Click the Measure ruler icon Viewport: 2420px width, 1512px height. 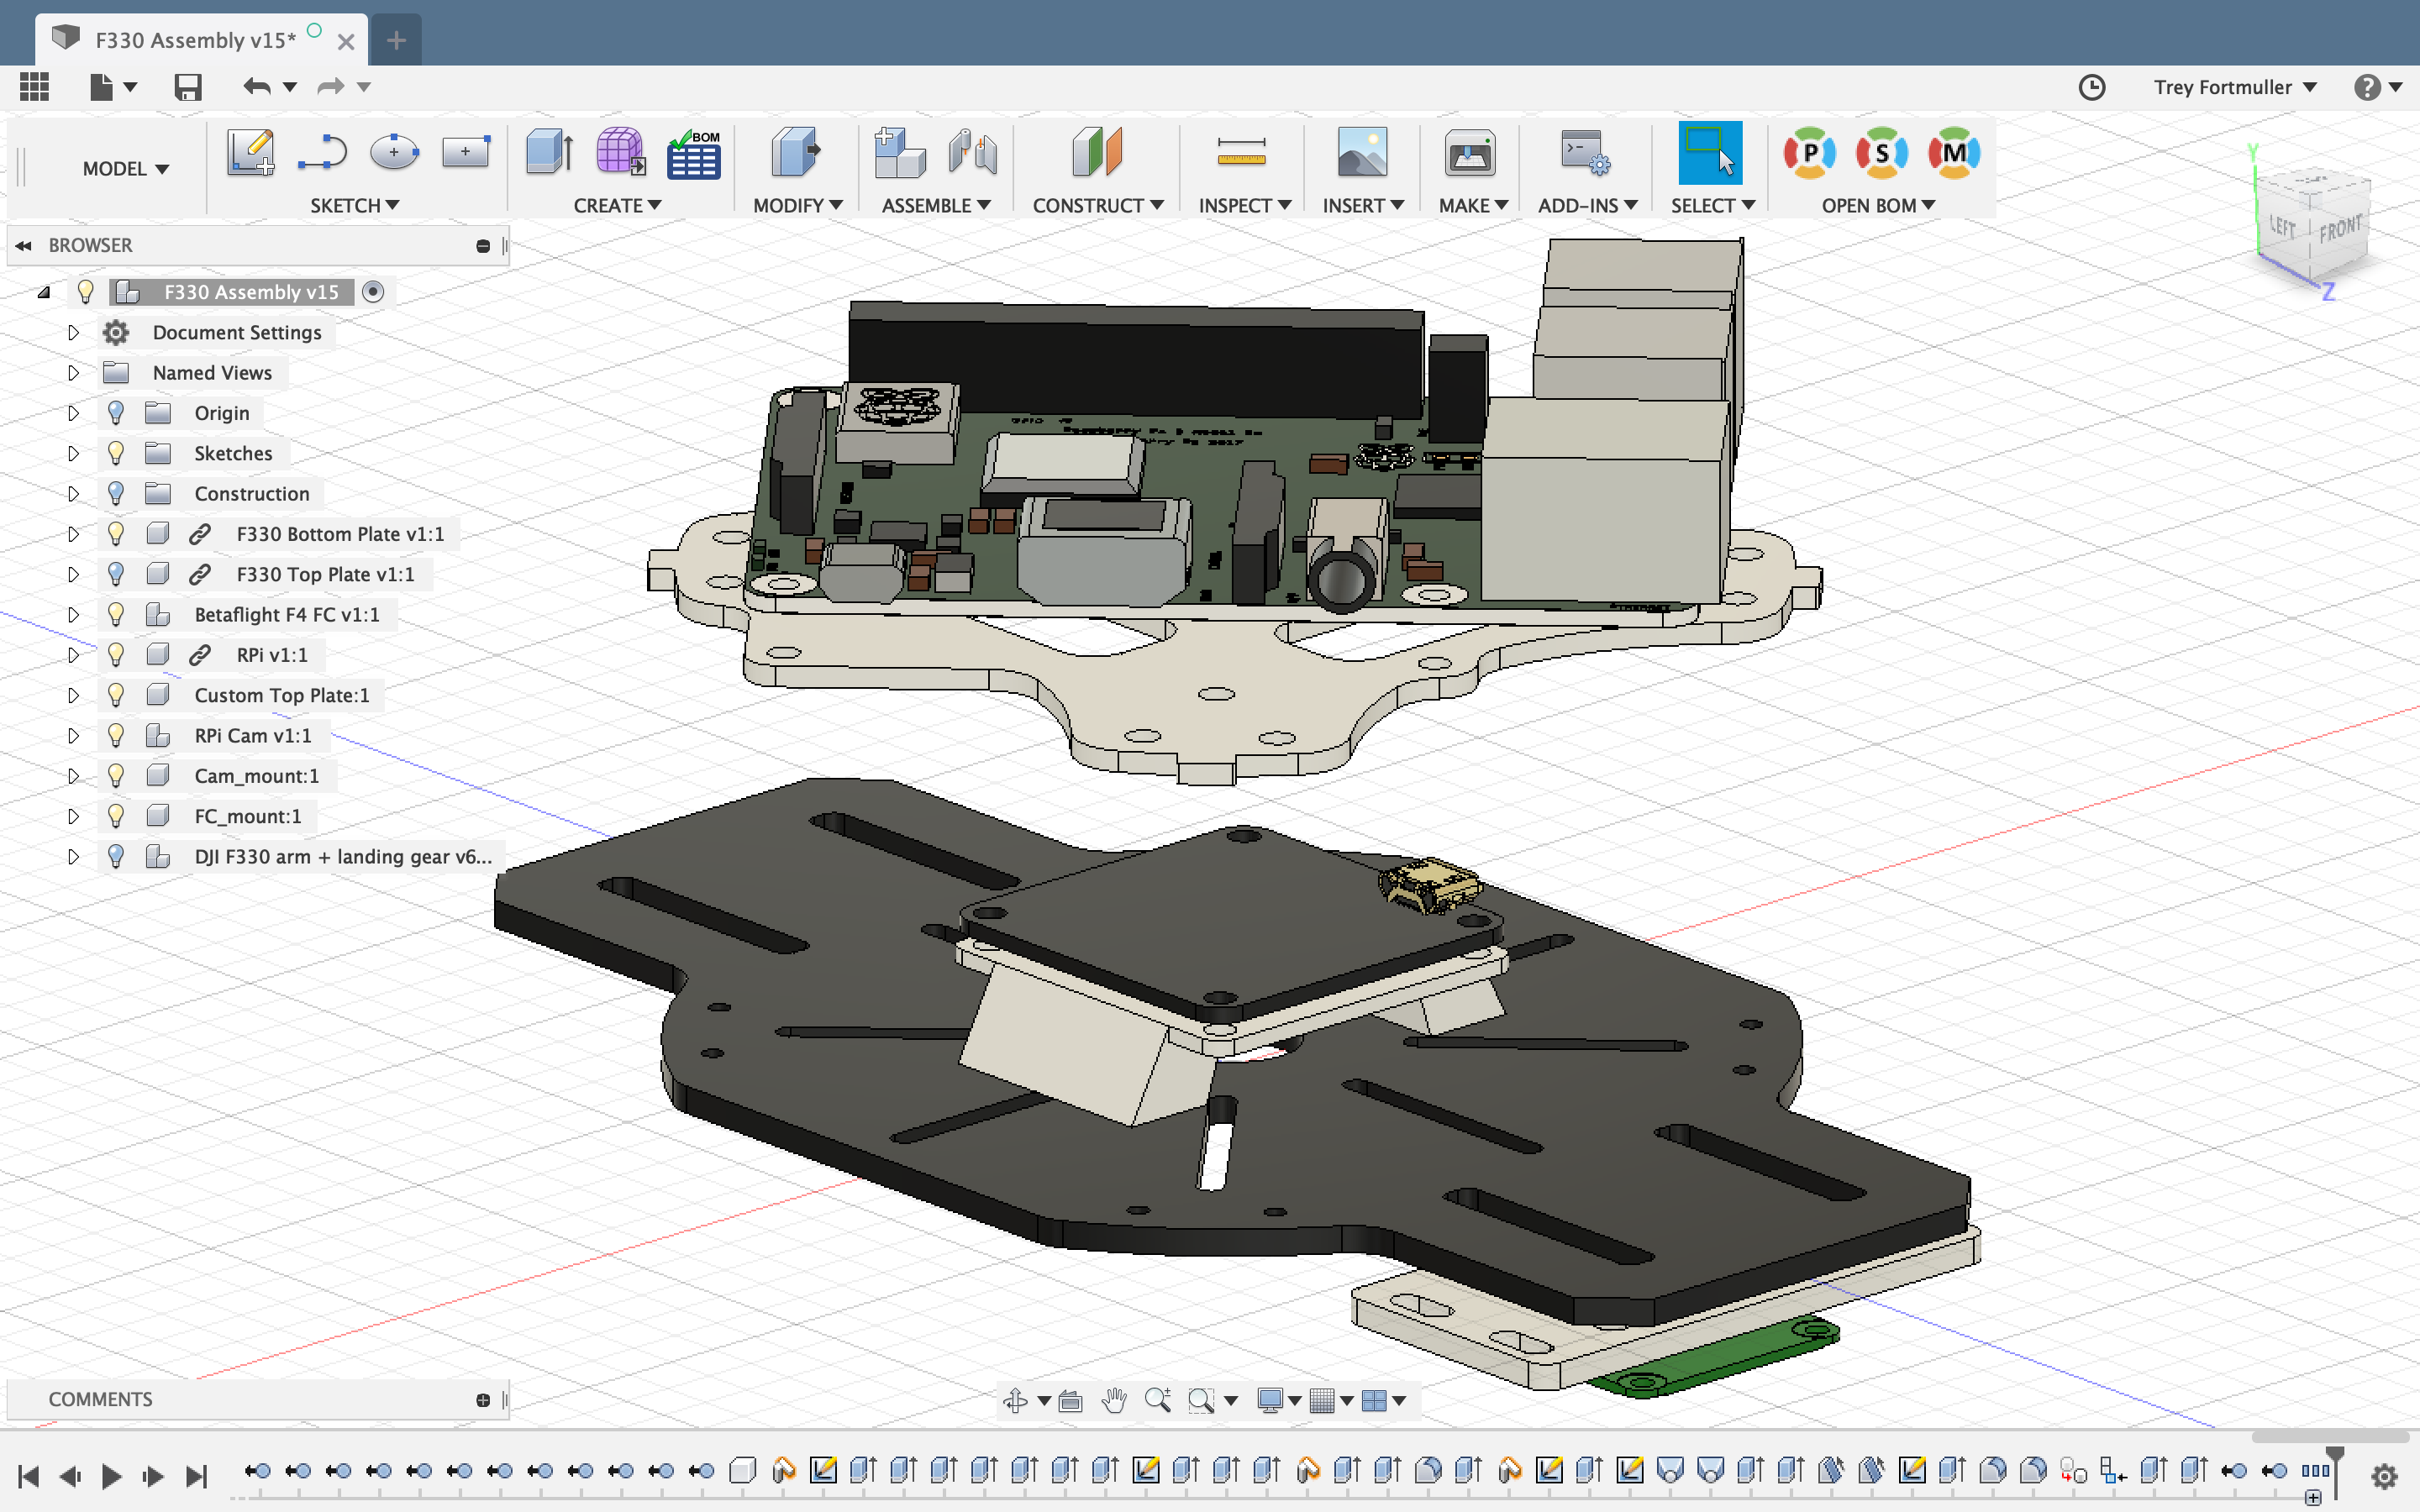tap(1241, 154)
